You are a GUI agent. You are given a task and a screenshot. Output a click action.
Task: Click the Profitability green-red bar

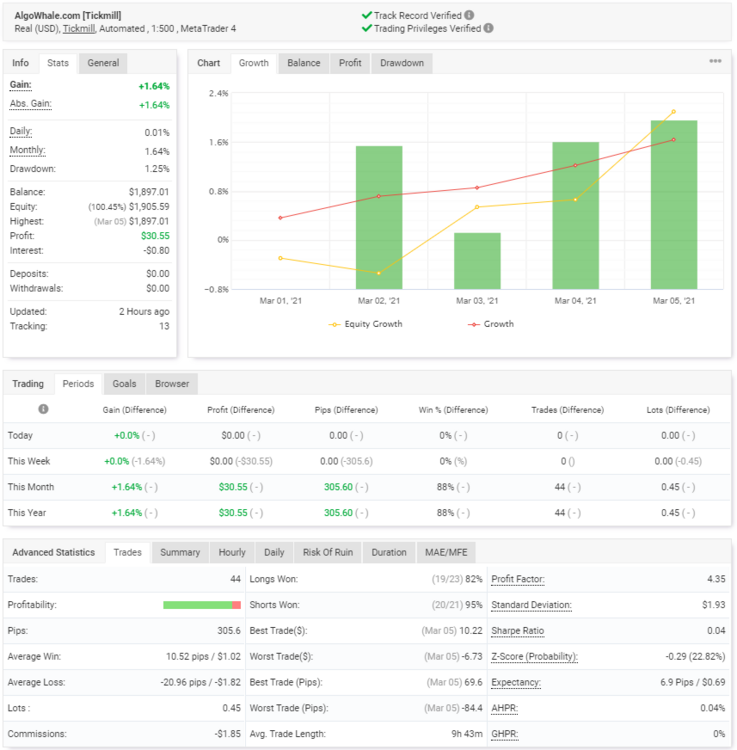point(201,605)
